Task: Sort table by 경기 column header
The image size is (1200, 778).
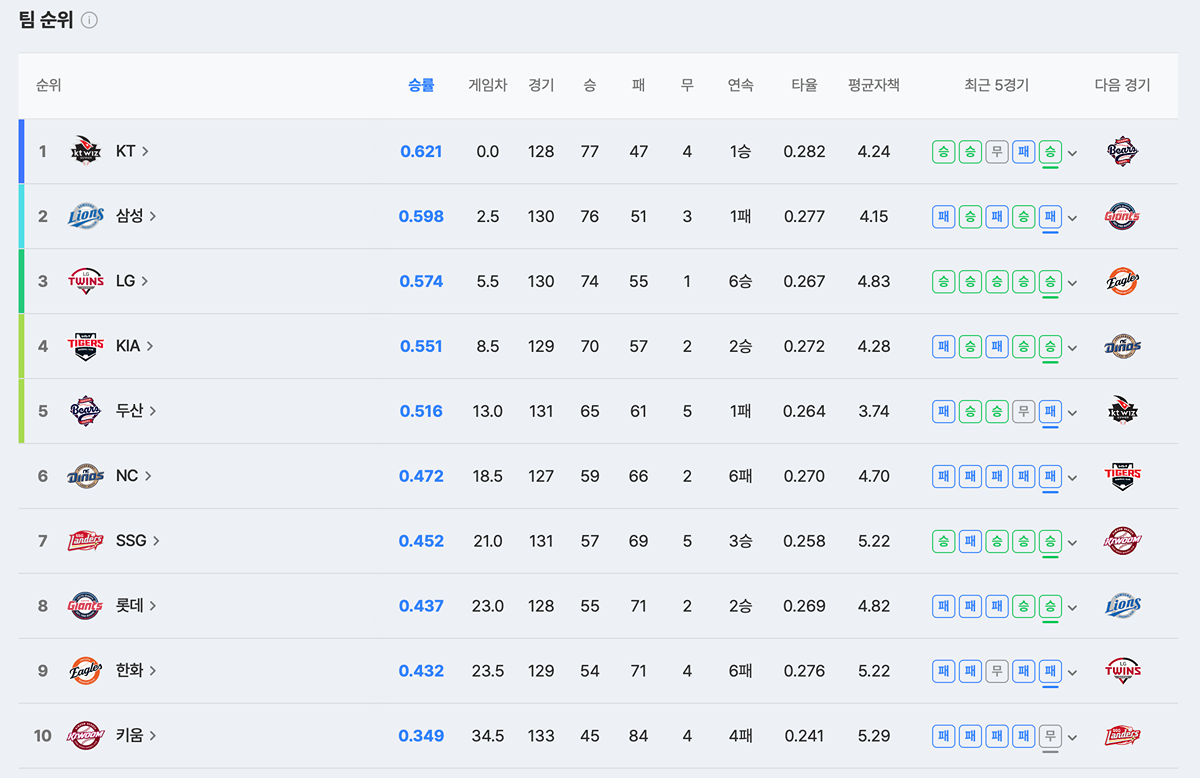Action: (x=541, y=86)
